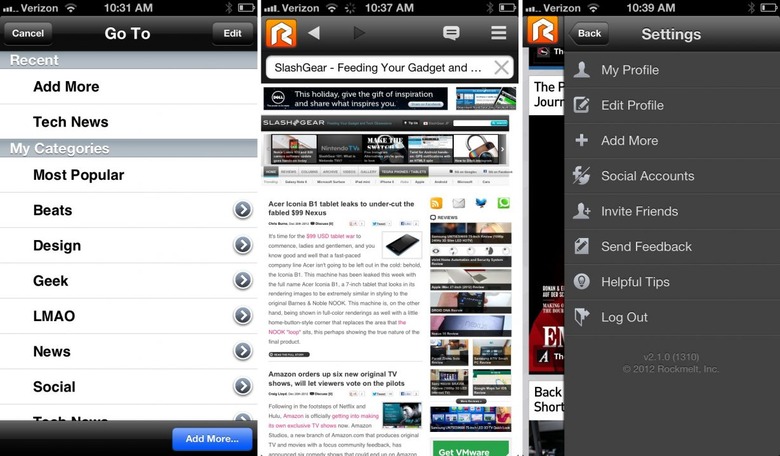780x456 pixels.
Task: Expand the LMAO category arrow
Action: [x=243, y=316]
